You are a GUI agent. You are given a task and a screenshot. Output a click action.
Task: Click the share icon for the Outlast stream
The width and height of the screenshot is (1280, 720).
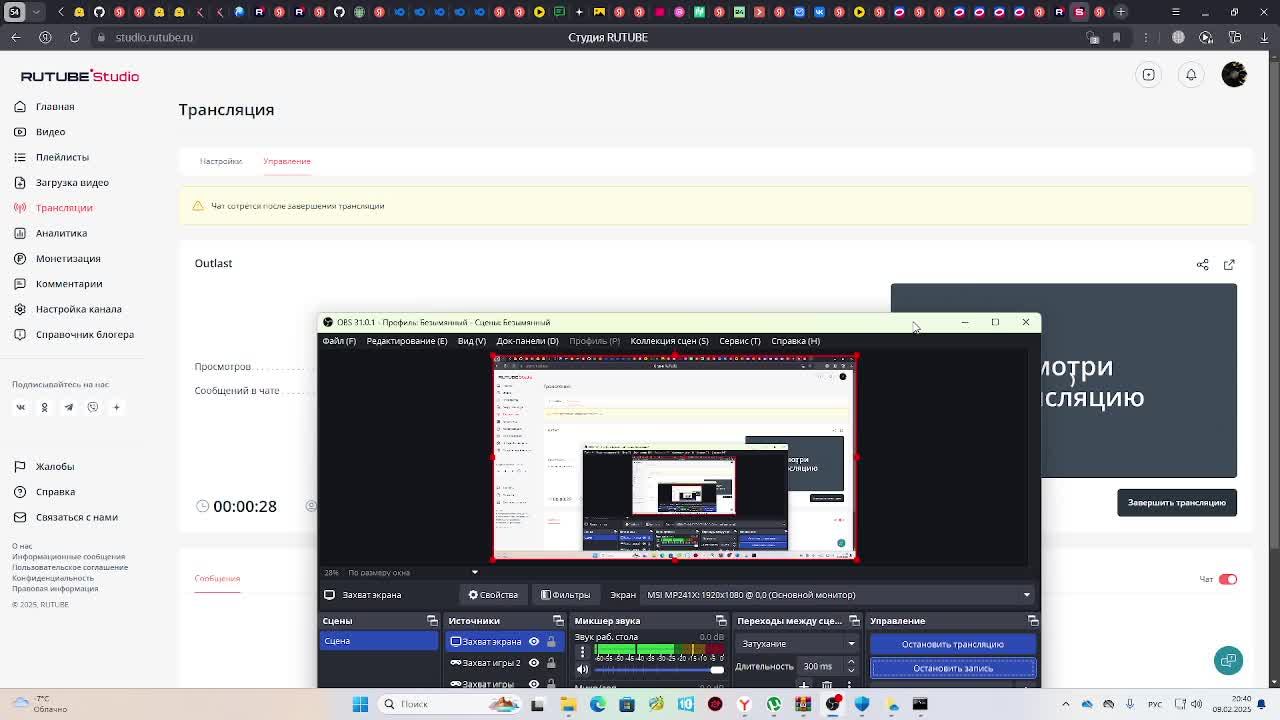click(1203, 265)
